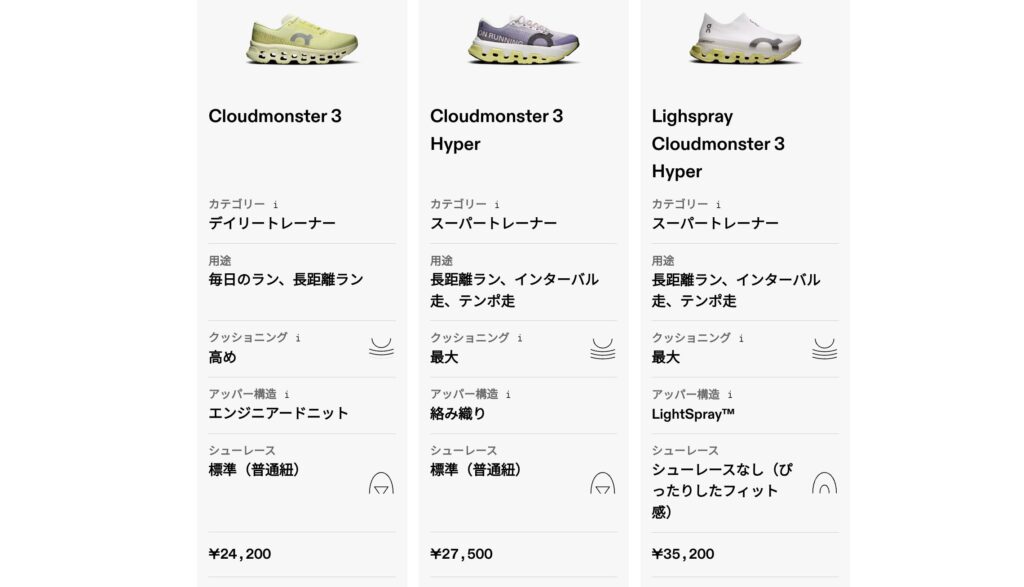Click info icon beside Cloudmonster 3 カテゴリー
Image resolution: width=1024 pixels, height=587 pixels.
(276, 205)
